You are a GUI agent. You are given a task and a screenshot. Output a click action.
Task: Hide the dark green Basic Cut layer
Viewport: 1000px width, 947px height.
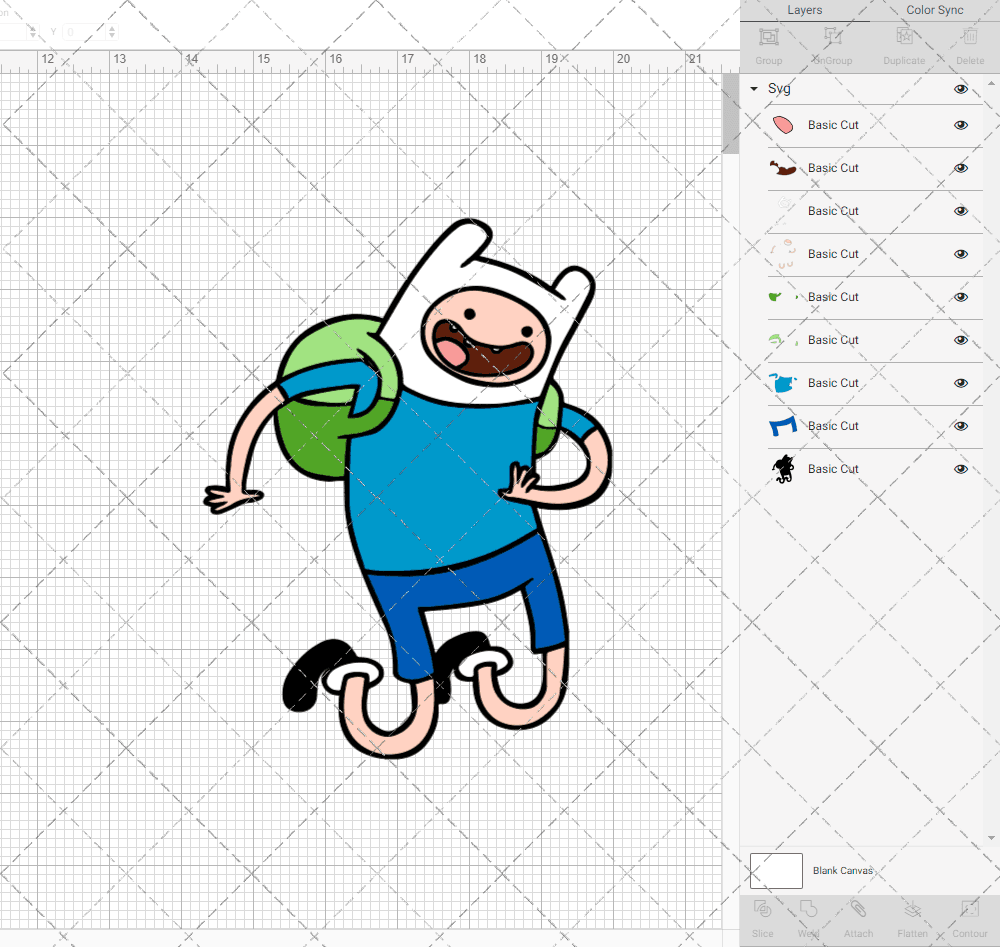[960, 297]
